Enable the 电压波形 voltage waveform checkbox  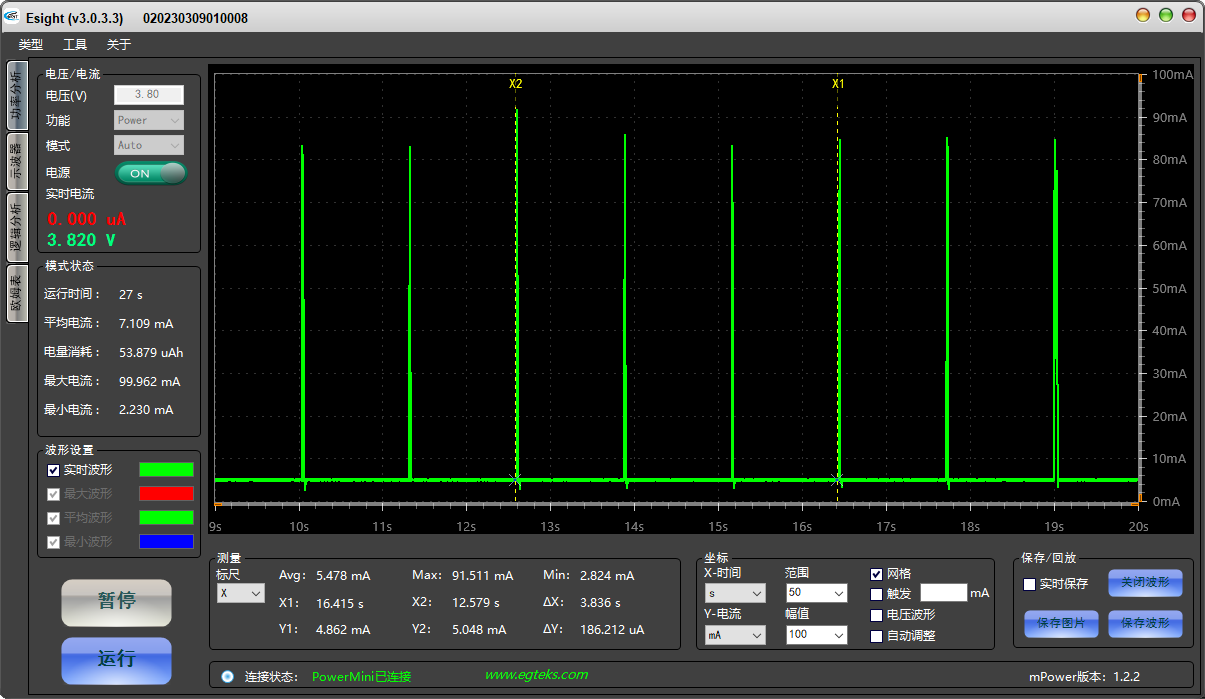tap(877, 615)
